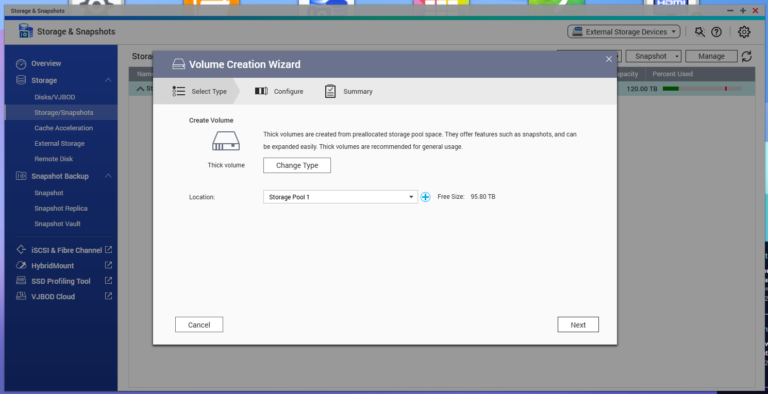This screenshot has height=394, width=768.
Task: Click the Overview gauge icon in sidebar
Action: point(21,64)
